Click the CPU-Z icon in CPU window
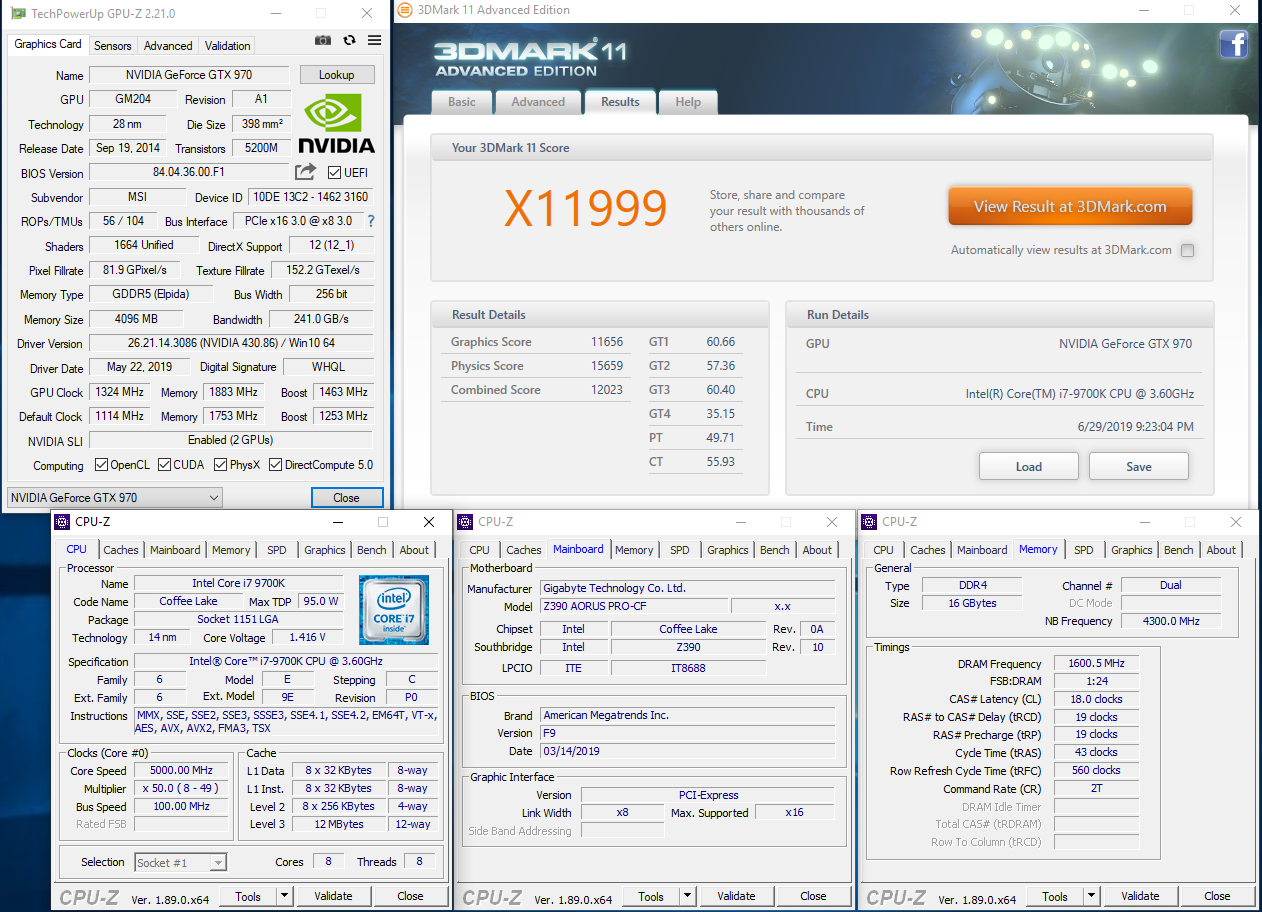1262x912 pixels. 62,521
